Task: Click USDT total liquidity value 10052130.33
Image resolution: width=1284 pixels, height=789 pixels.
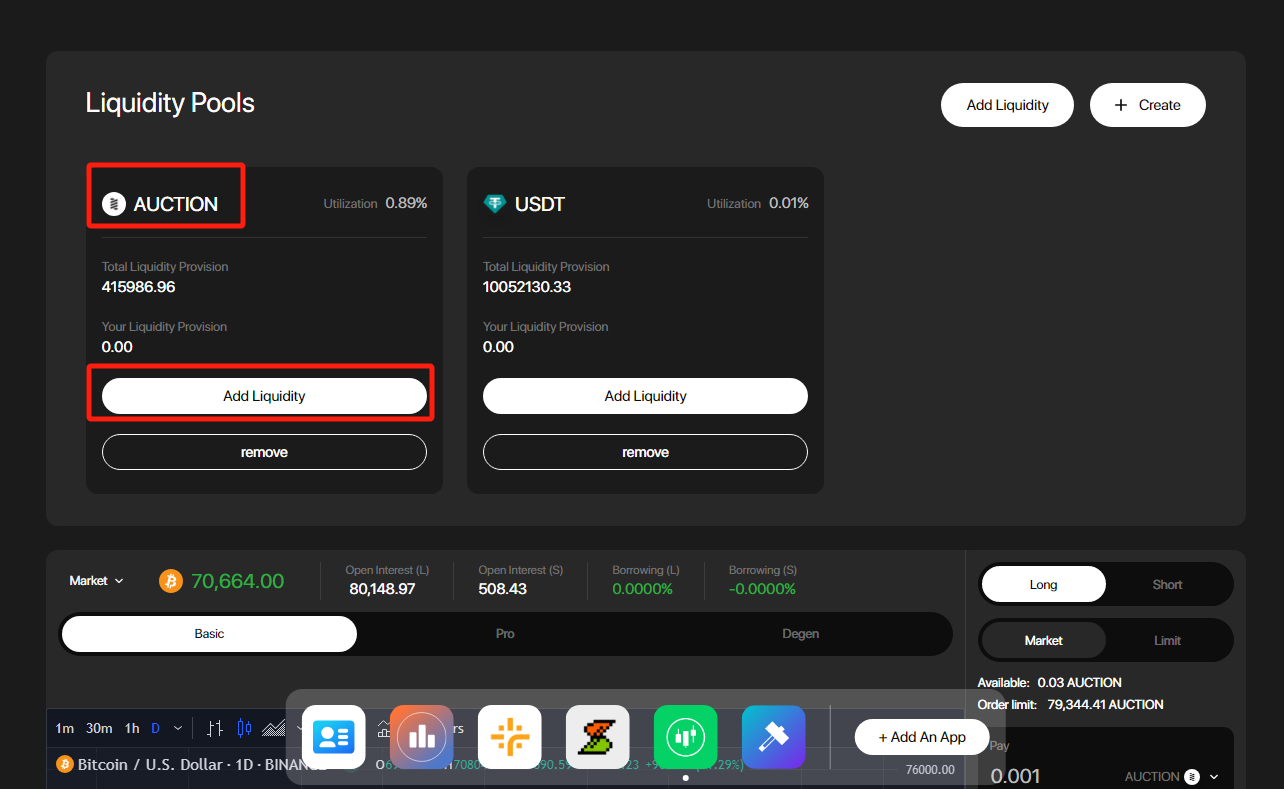Action: tap(527, 287)
